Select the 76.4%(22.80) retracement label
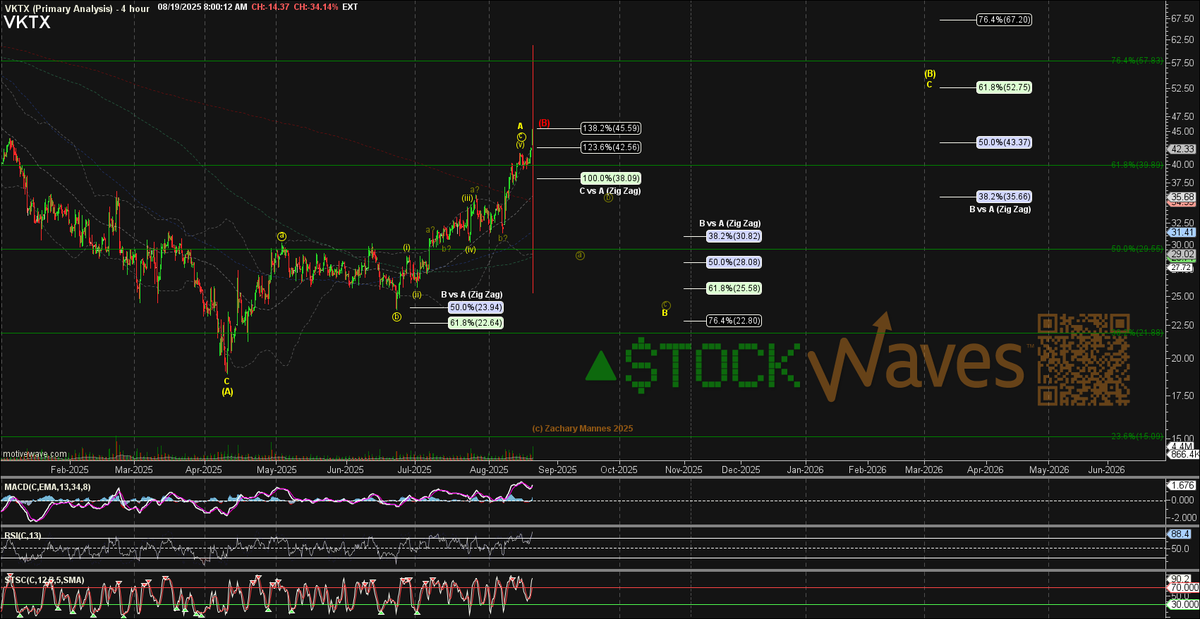This screenshot has height=619, width=1200. [735, 320]
